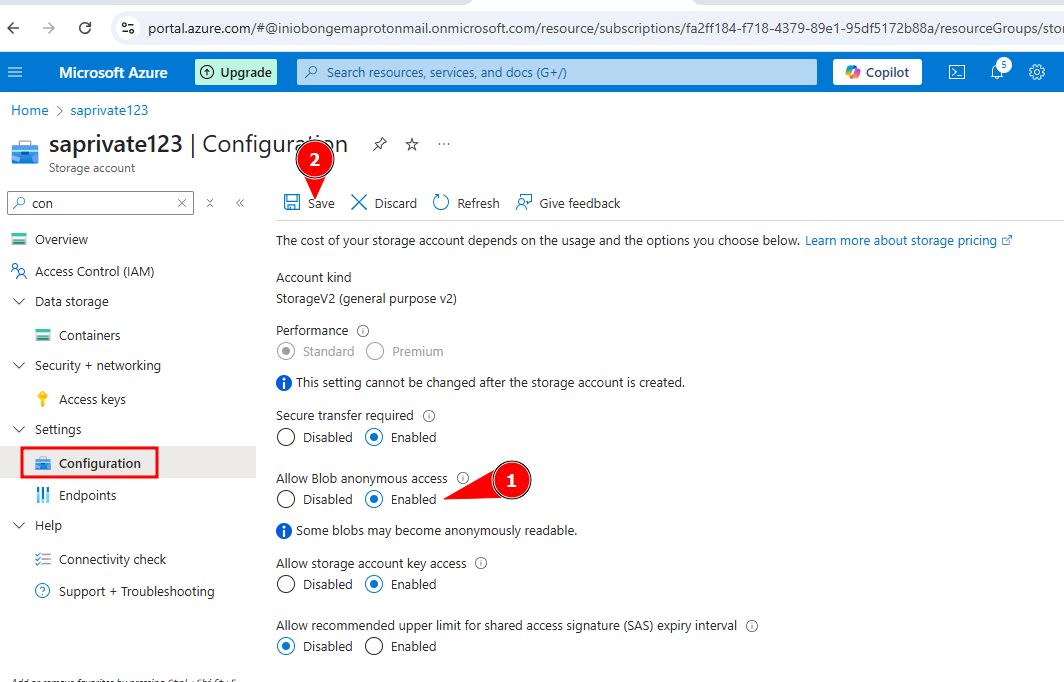Screen dimensions: 1064x682
Task: Open Access keys
Action: (92, 400)
